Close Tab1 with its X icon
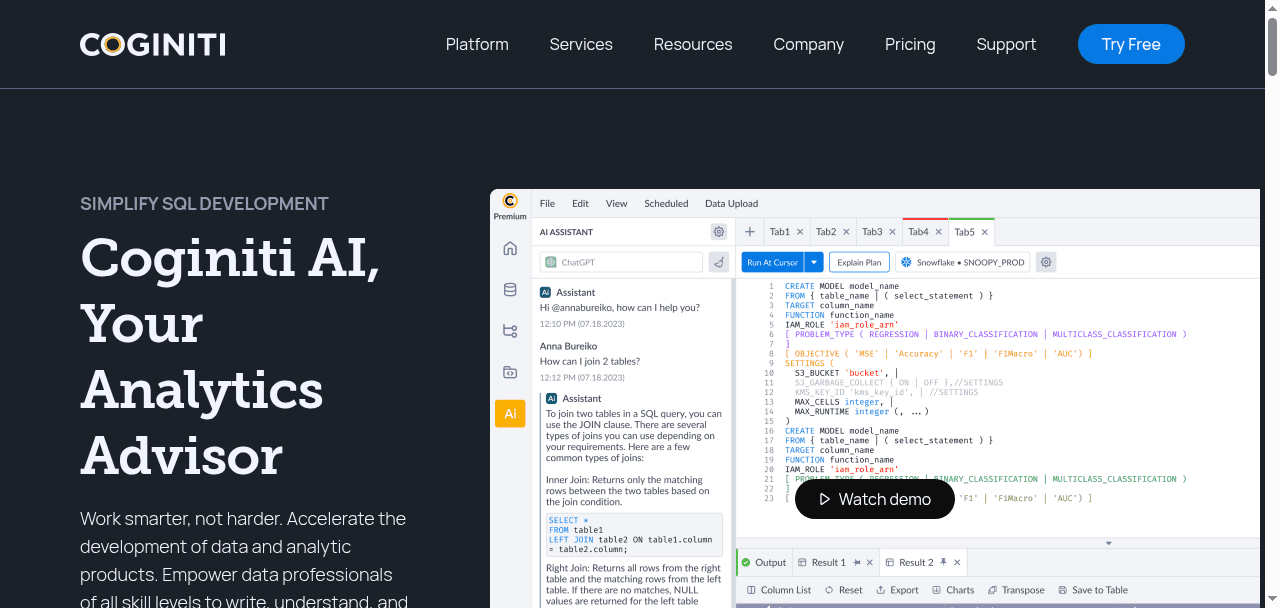Viewport: 1280px width, 608px height. pyautogui.click(x=801, y=232)
